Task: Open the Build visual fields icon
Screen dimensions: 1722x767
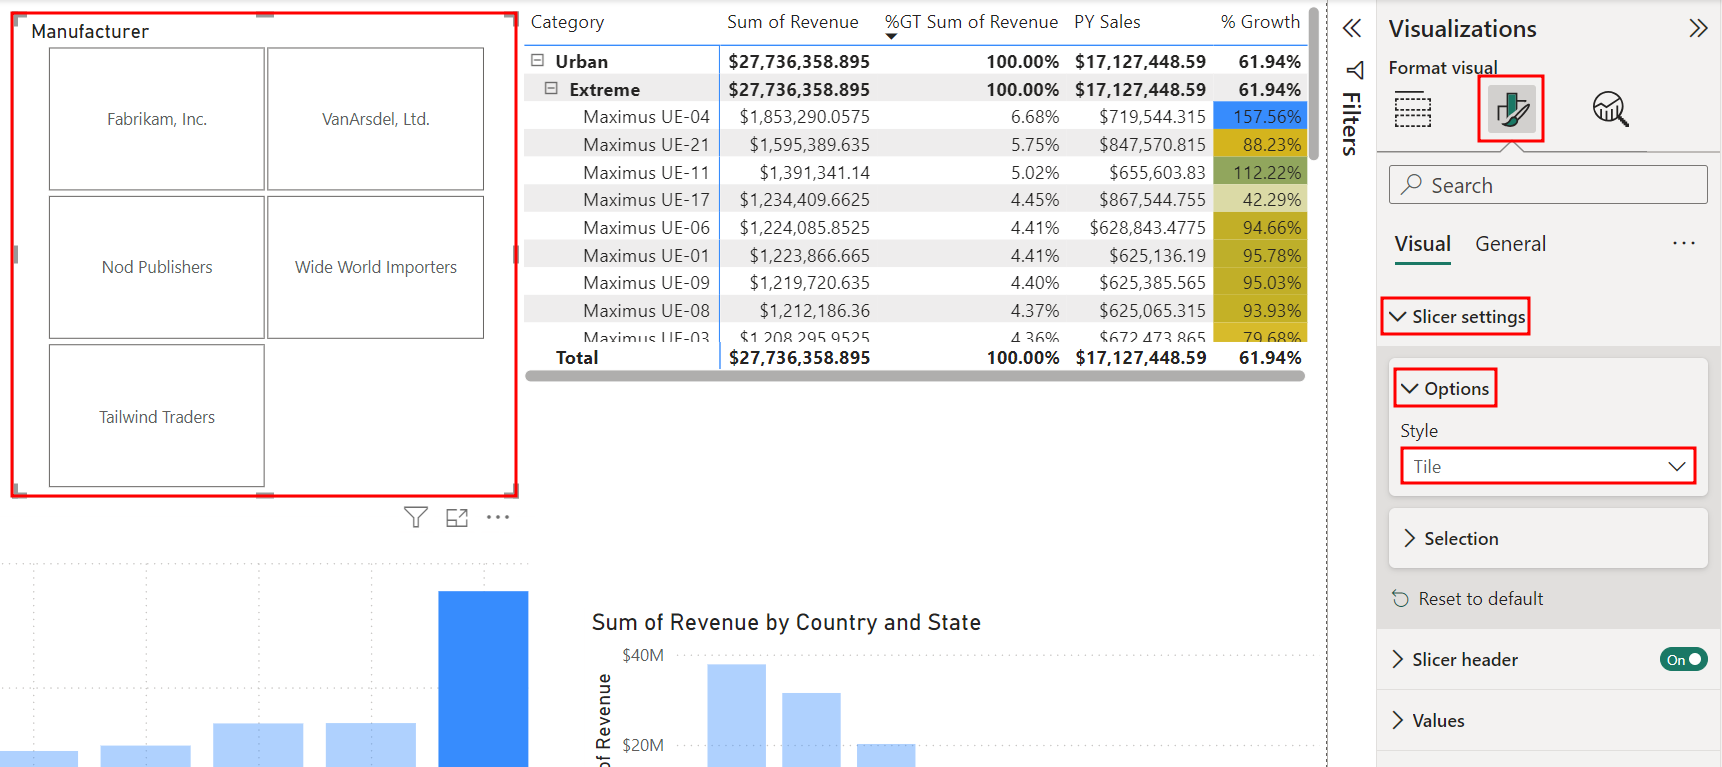Action: coord(1412,109)
